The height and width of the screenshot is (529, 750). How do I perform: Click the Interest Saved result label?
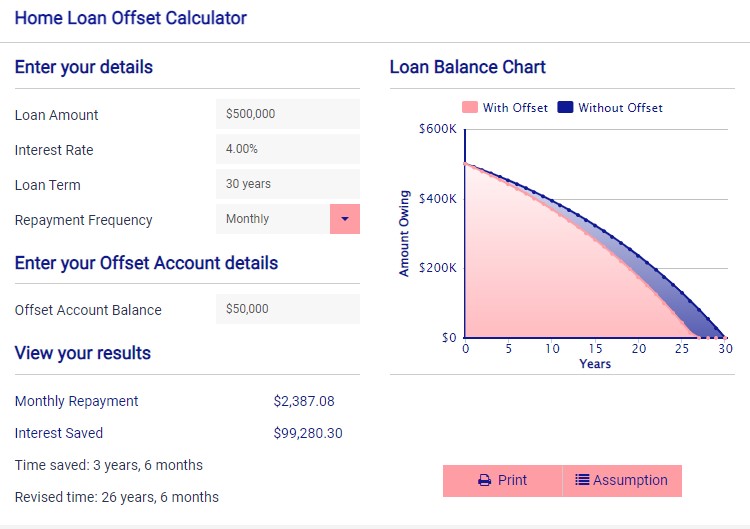[x=59, y=433]
